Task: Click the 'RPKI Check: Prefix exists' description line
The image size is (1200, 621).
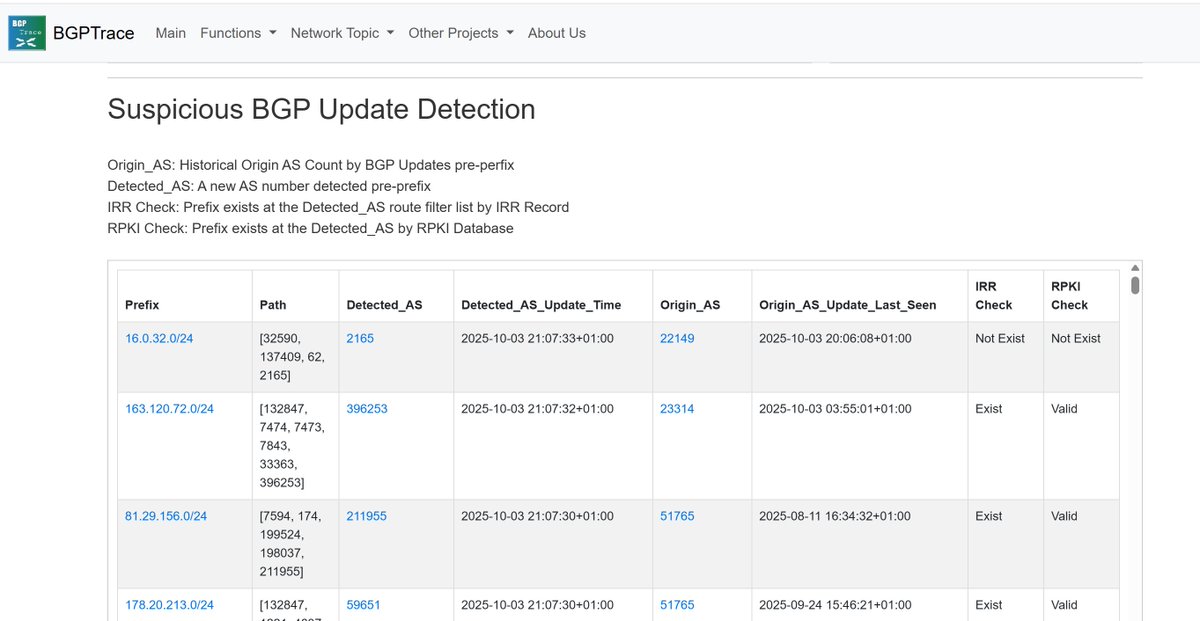Action: click(310, 228)
